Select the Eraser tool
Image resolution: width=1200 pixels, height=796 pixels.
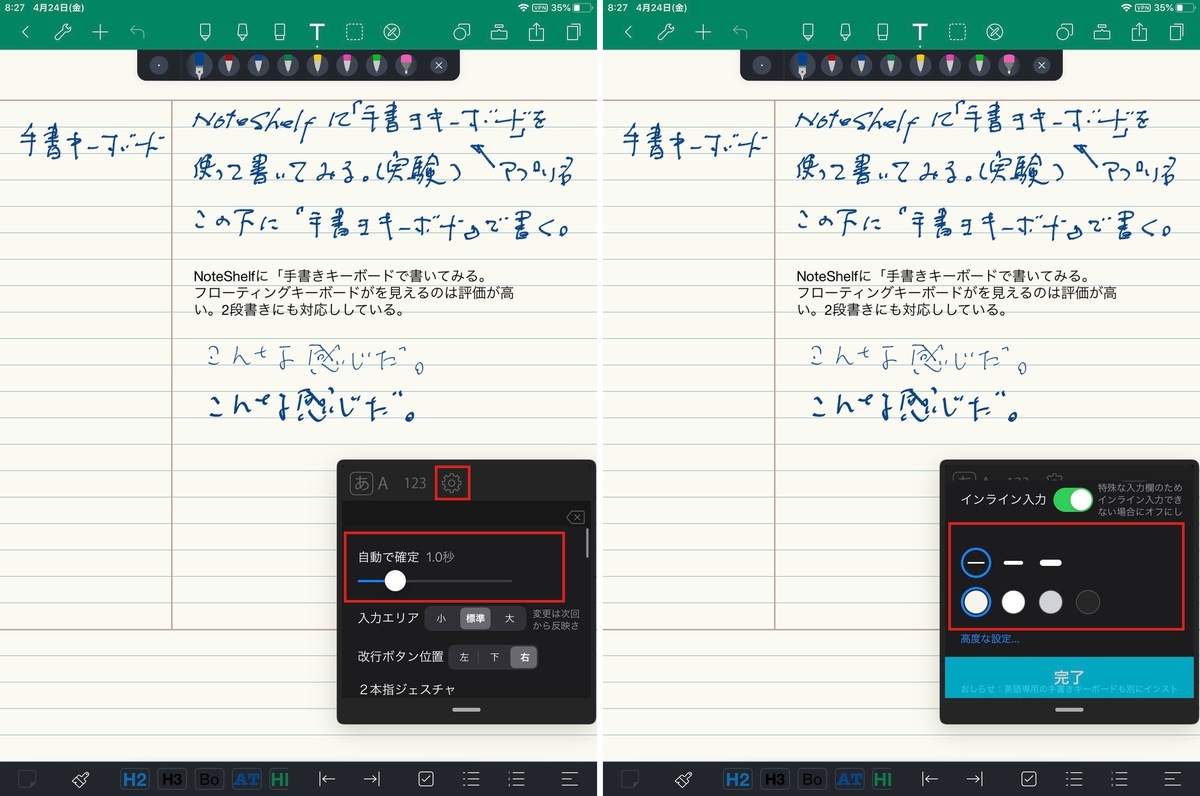pyautogui.click(x=280, y=30)
